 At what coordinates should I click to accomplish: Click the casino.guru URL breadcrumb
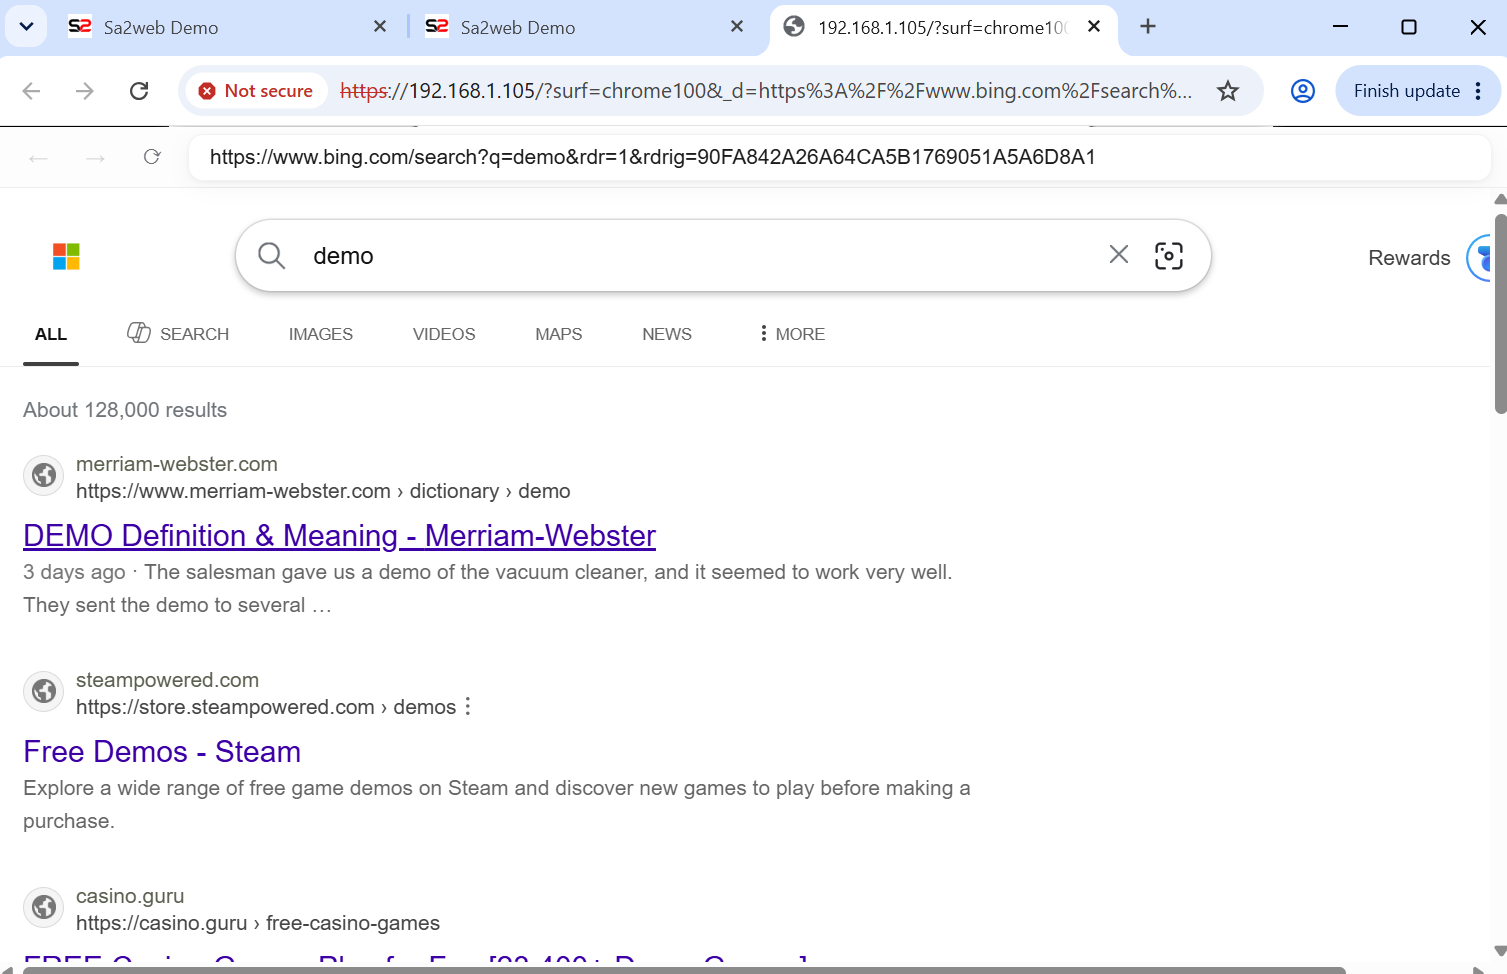click(258, 923)
